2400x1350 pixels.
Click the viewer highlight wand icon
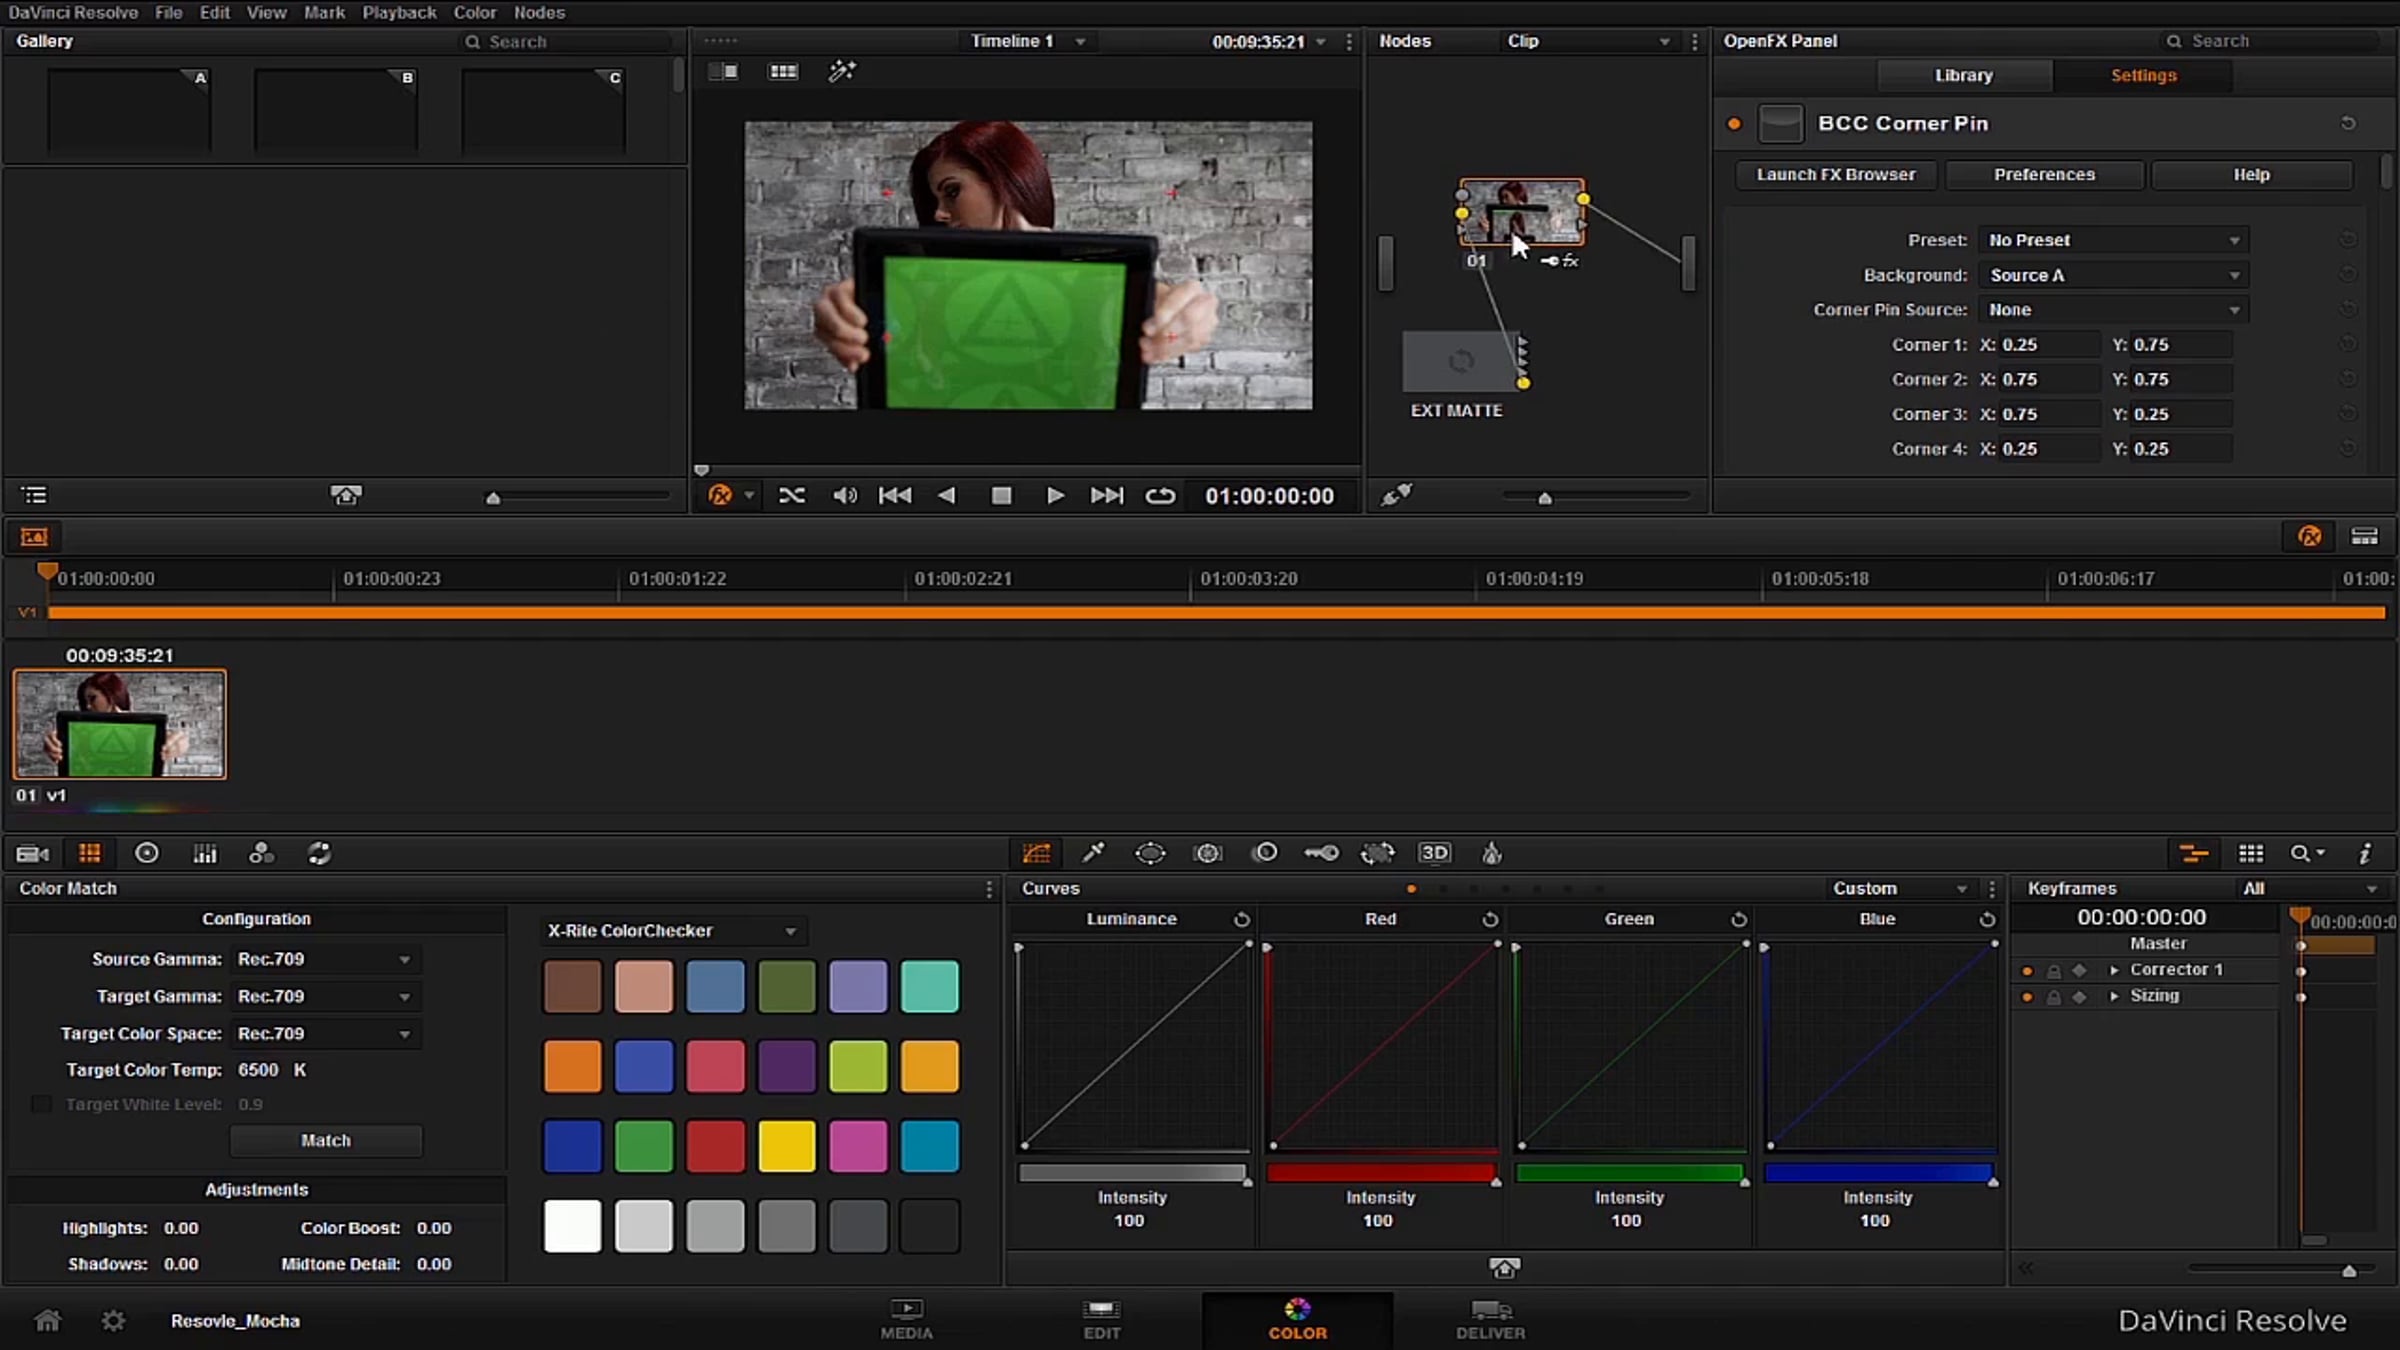(x=842, y=71)
